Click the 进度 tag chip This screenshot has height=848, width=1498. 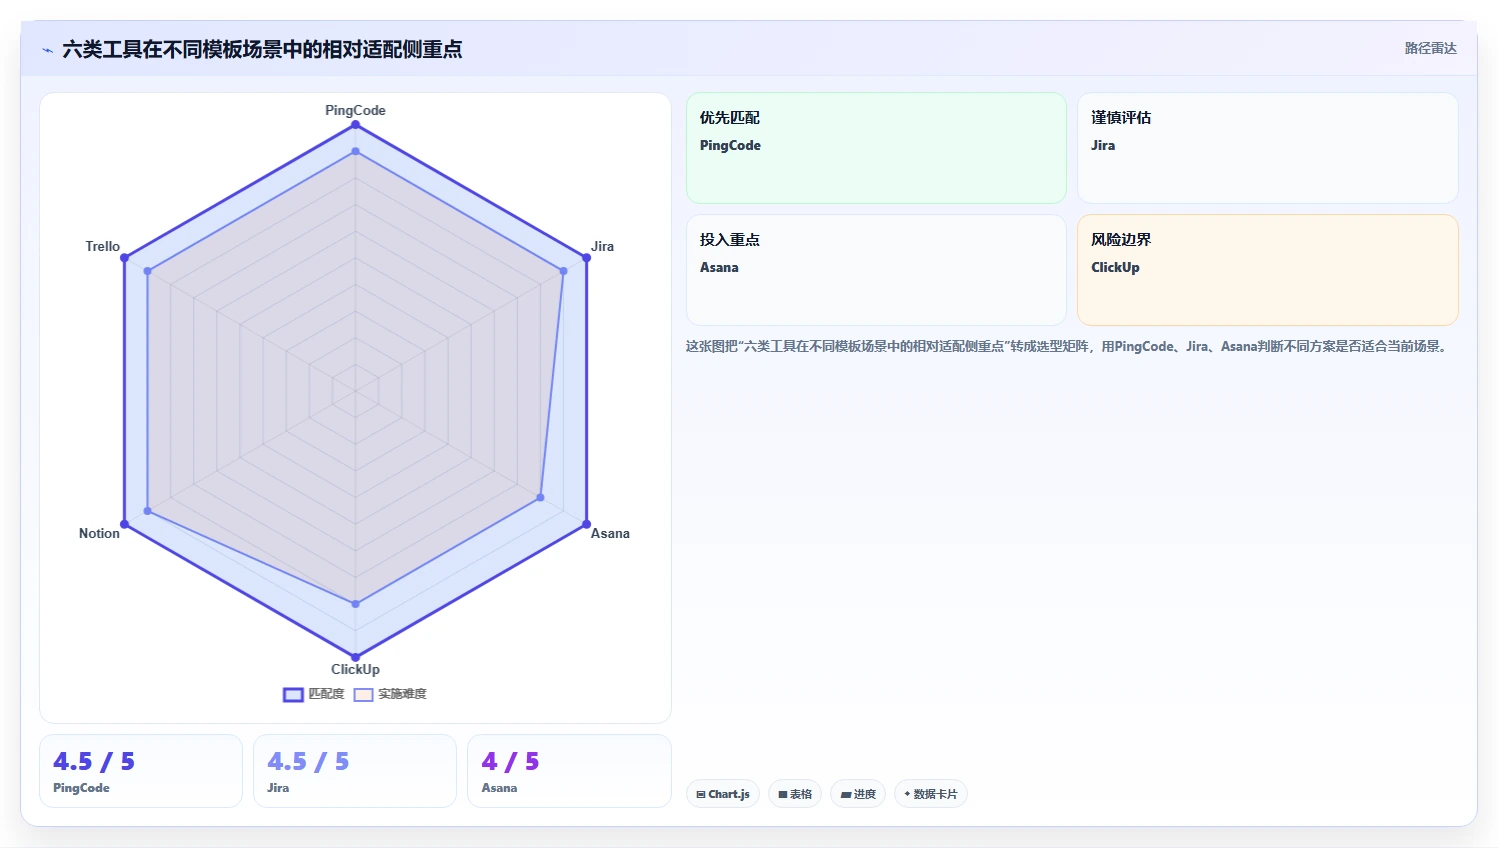click(x=858, y=794)
